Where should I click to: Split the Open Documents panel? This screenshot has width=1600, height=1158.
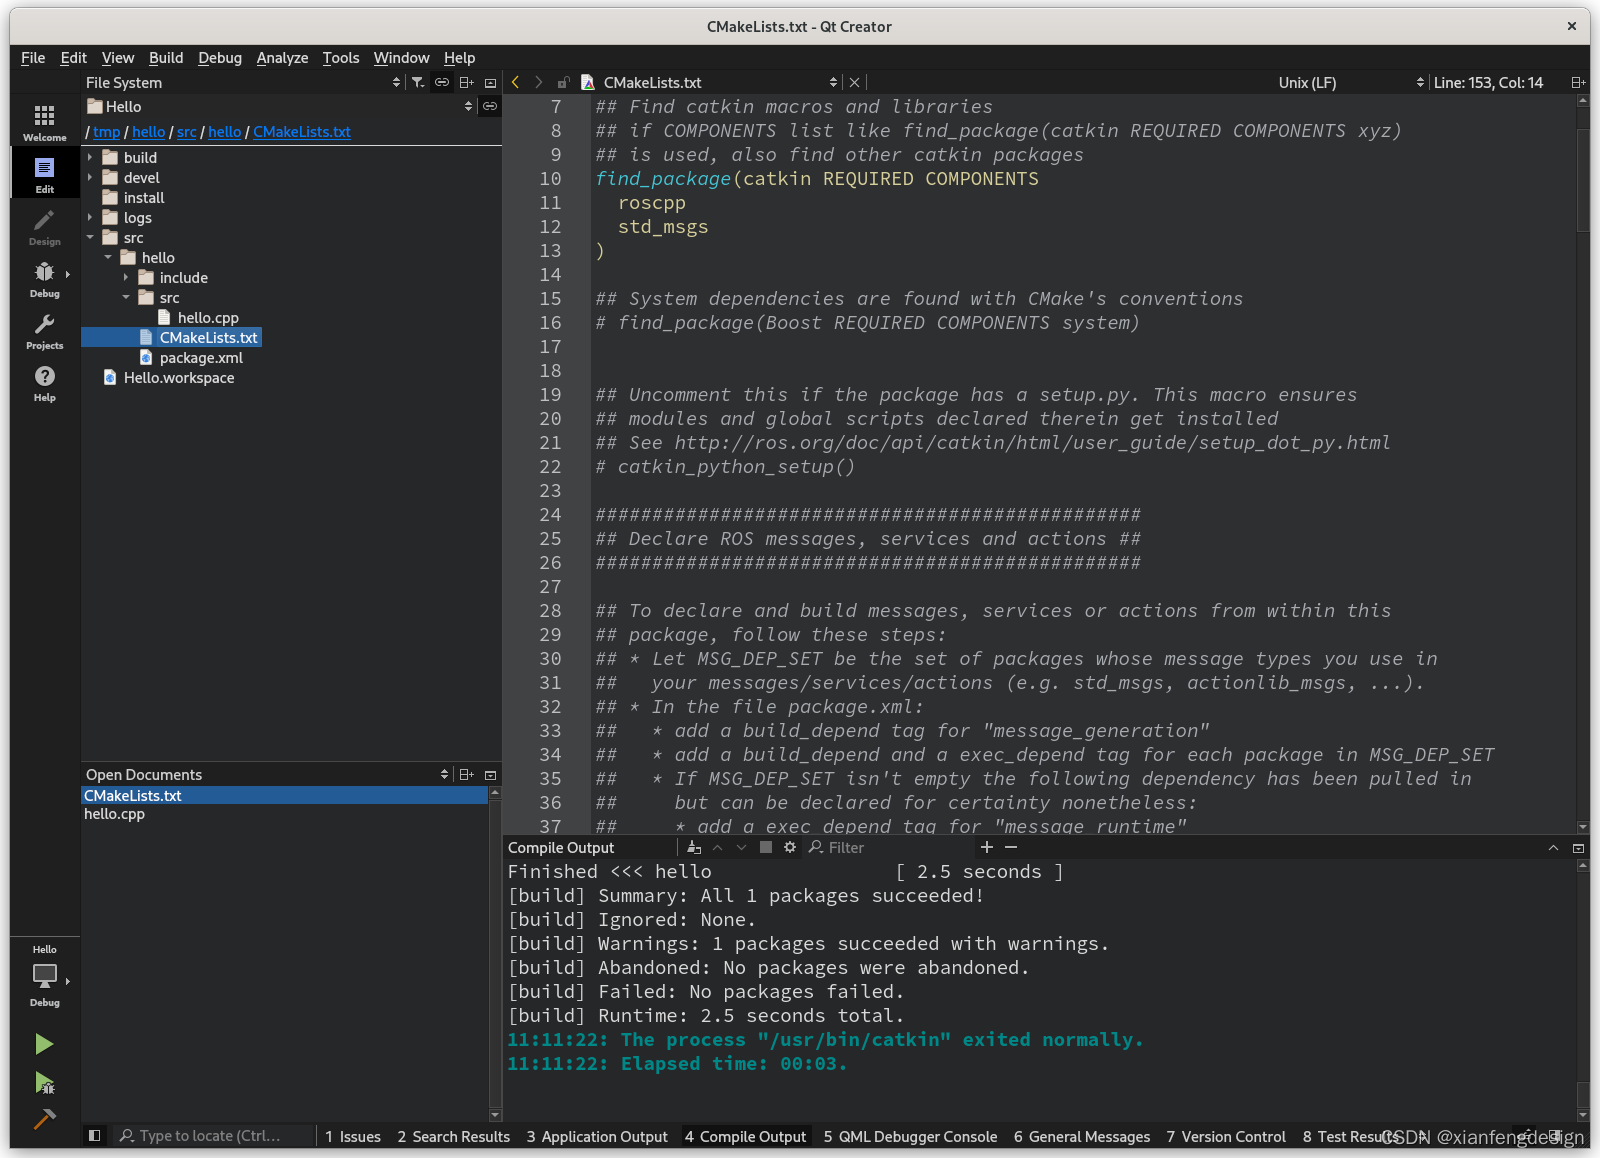click(x=466, y=774)
